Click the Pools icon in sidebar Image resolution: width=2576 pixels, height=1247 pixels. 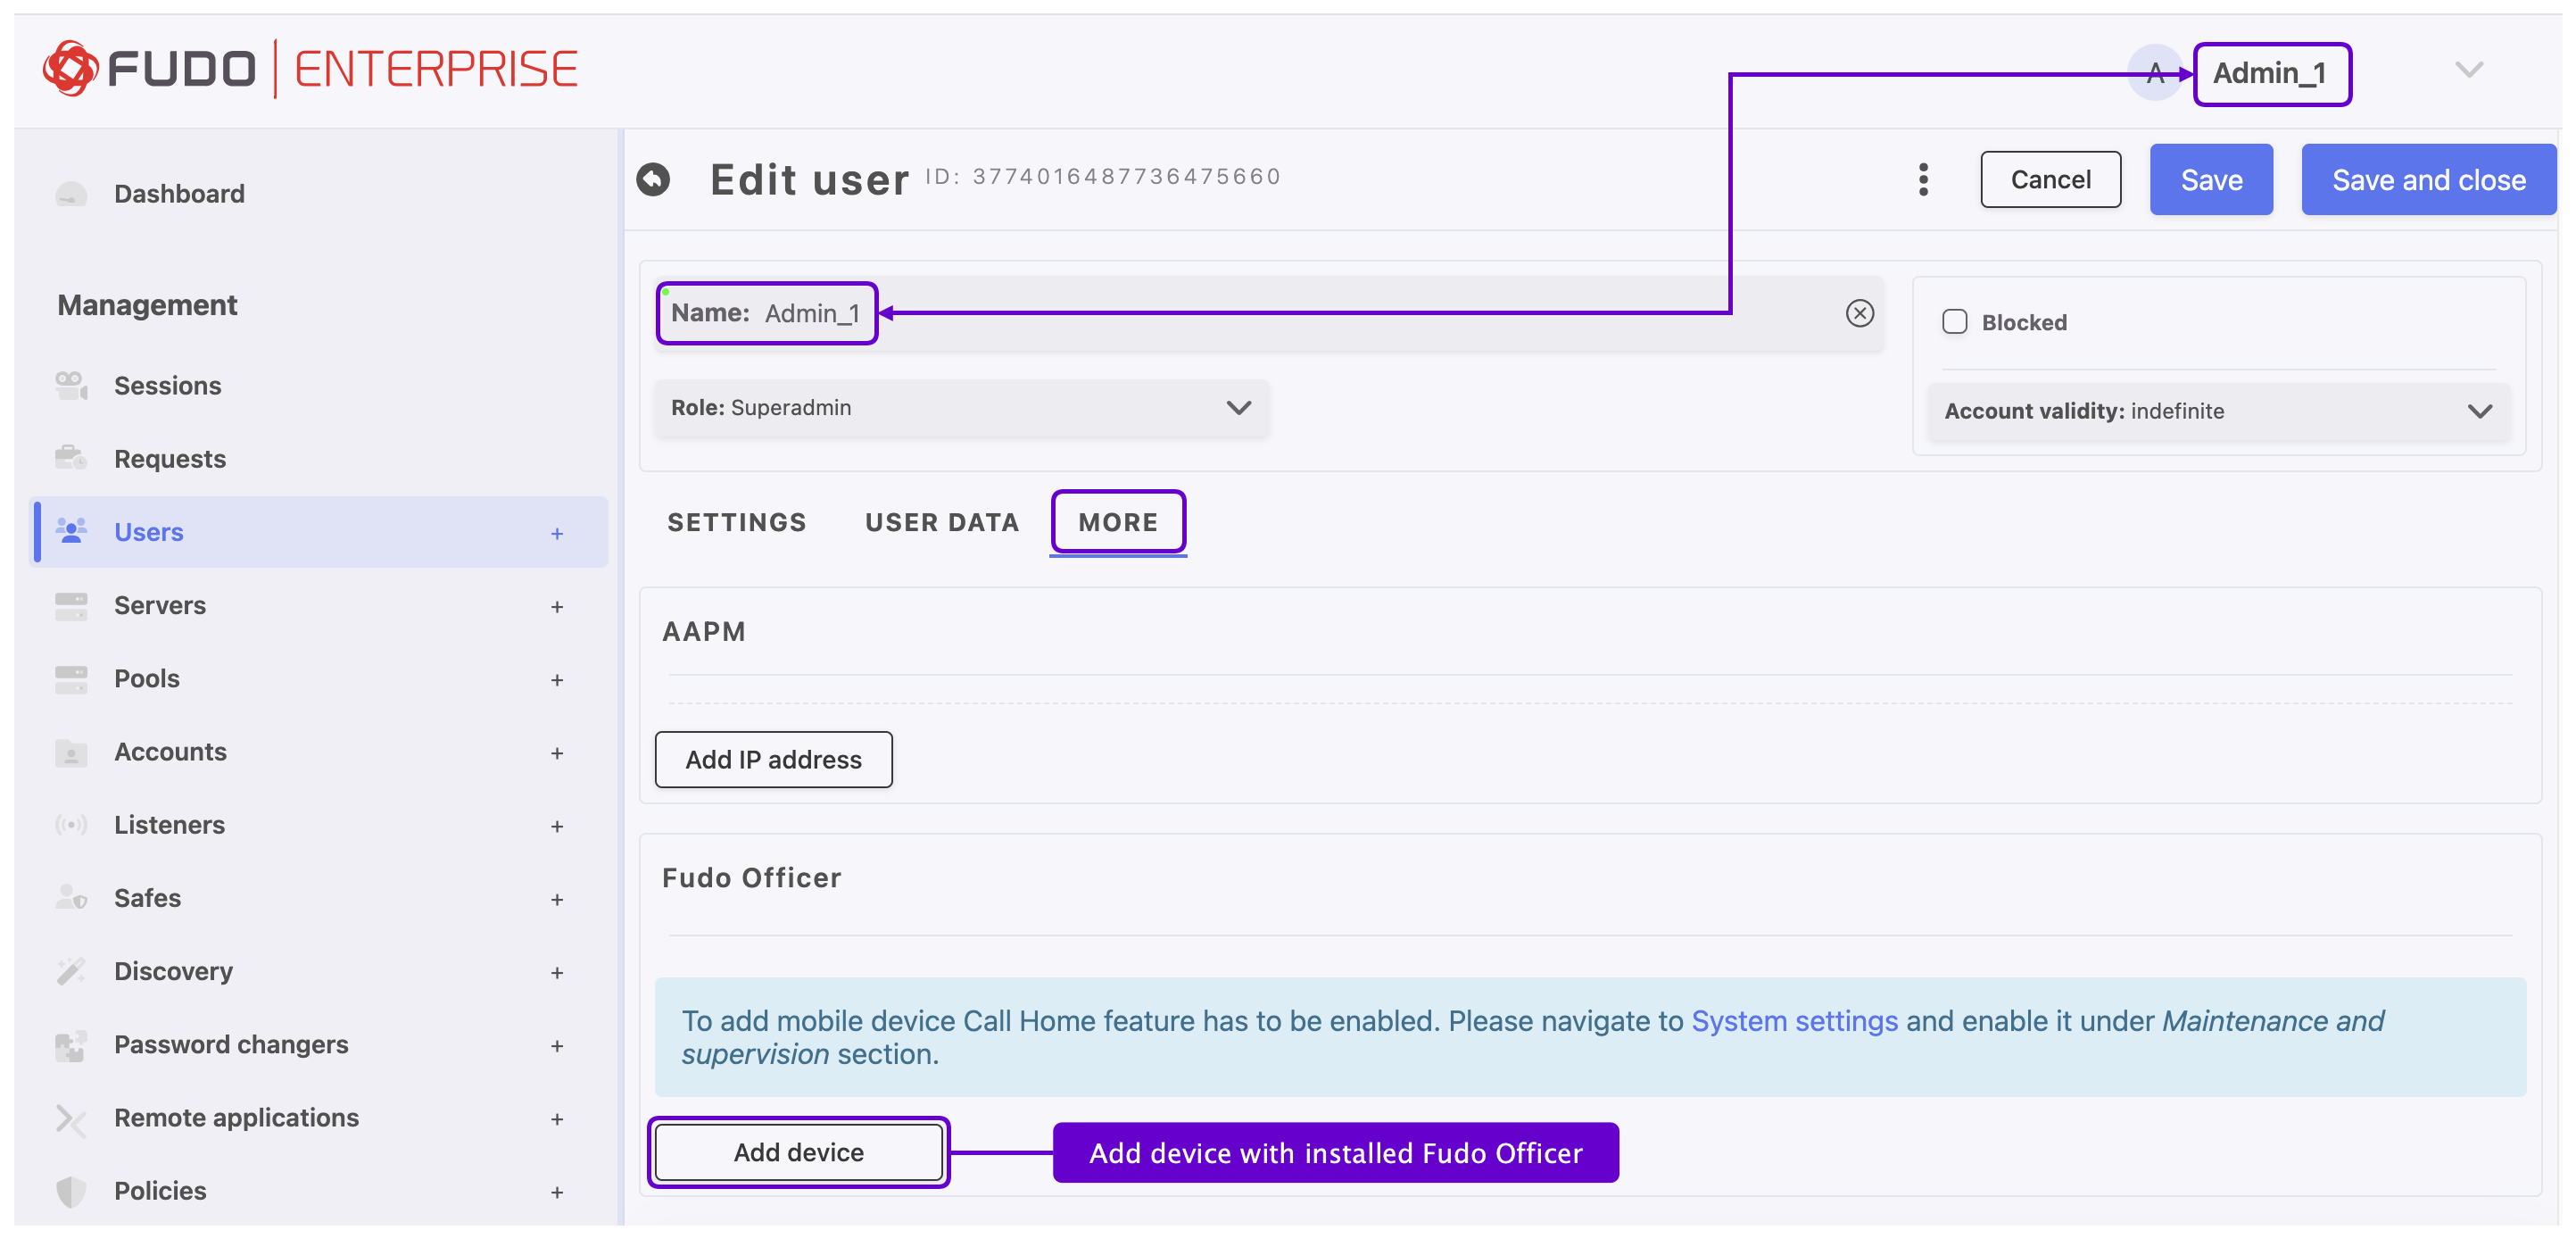pos(71,678)
